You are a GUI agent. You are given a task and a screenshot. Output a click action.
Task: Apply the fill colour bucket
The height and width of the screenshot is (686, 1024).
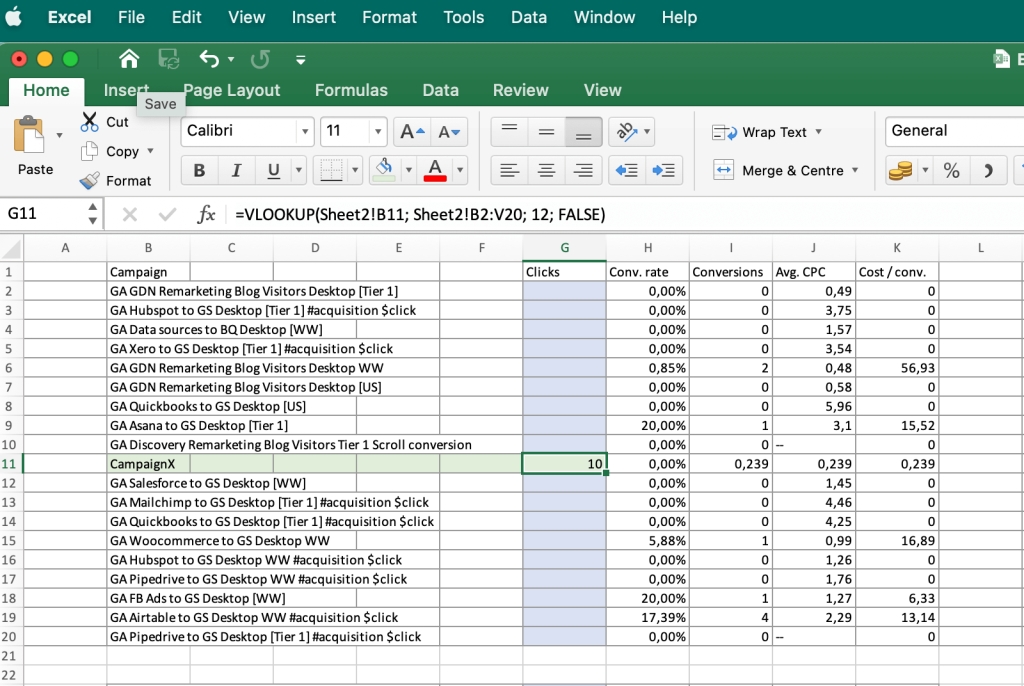coord(385,171)
